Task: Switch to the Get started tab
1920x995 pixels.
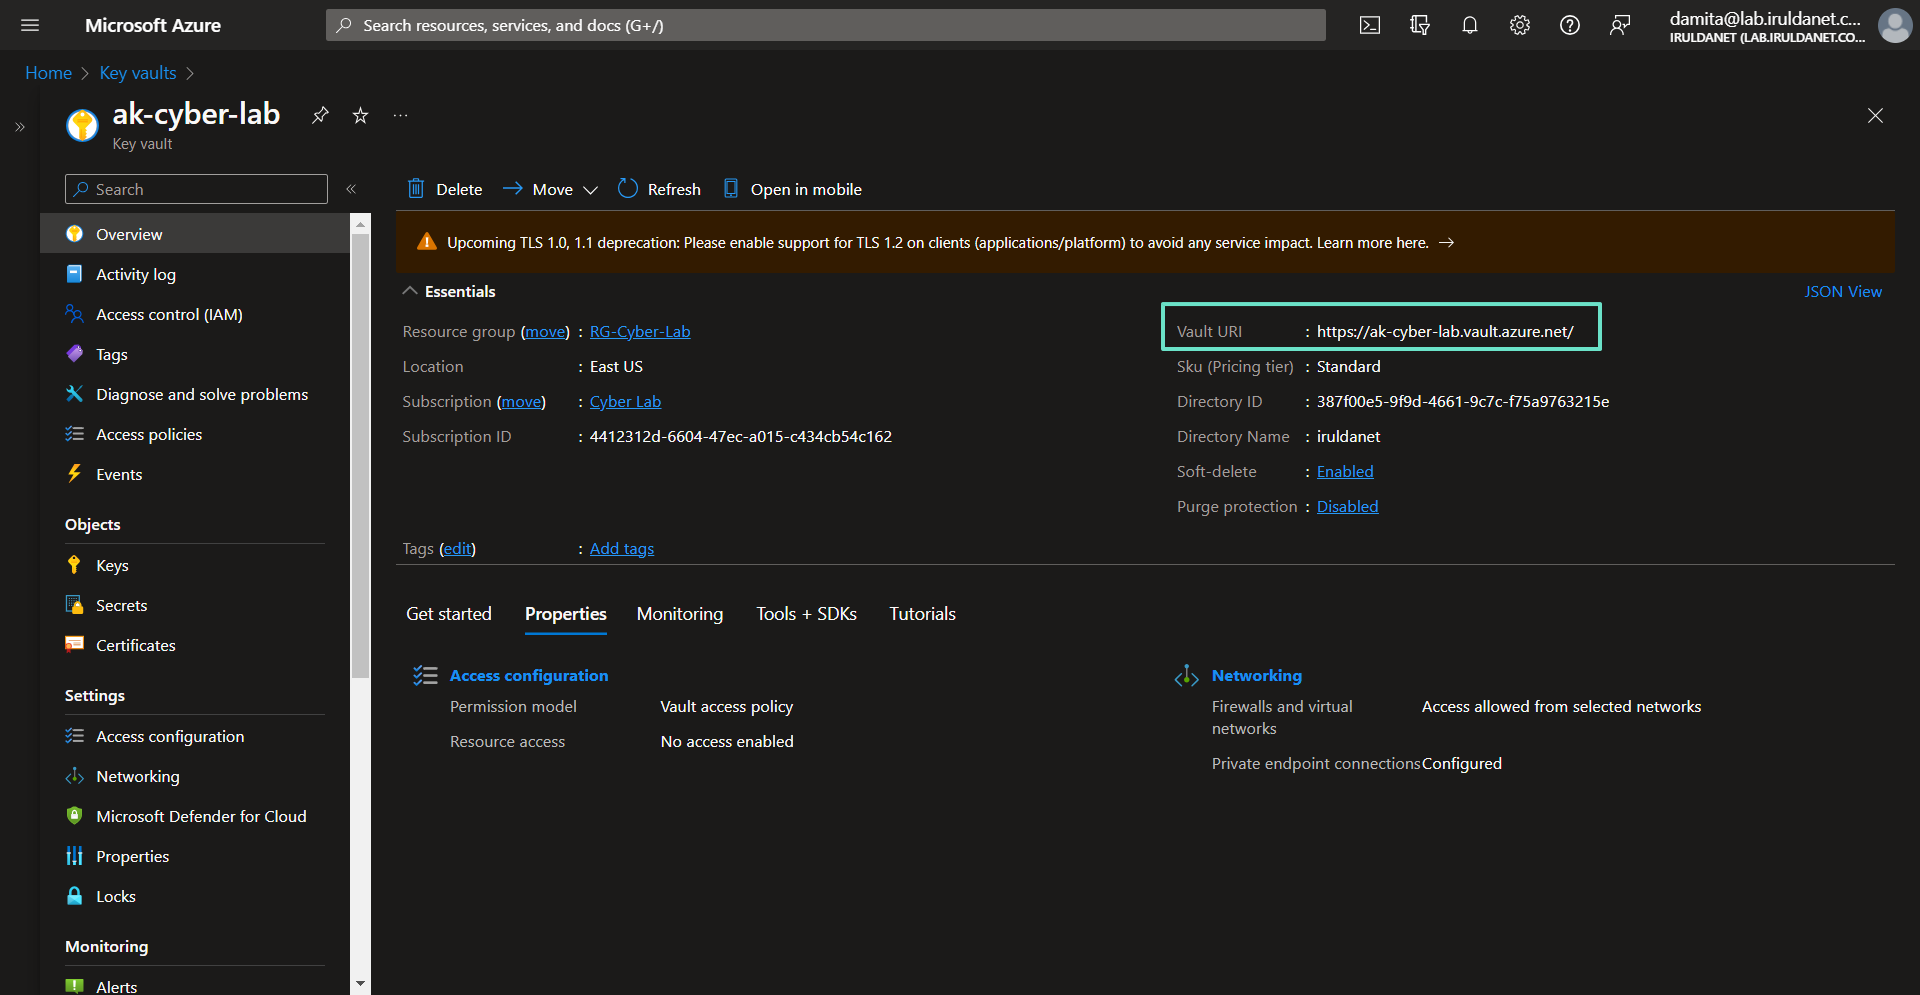Action: pyautogui.click(x=449, y=614)
